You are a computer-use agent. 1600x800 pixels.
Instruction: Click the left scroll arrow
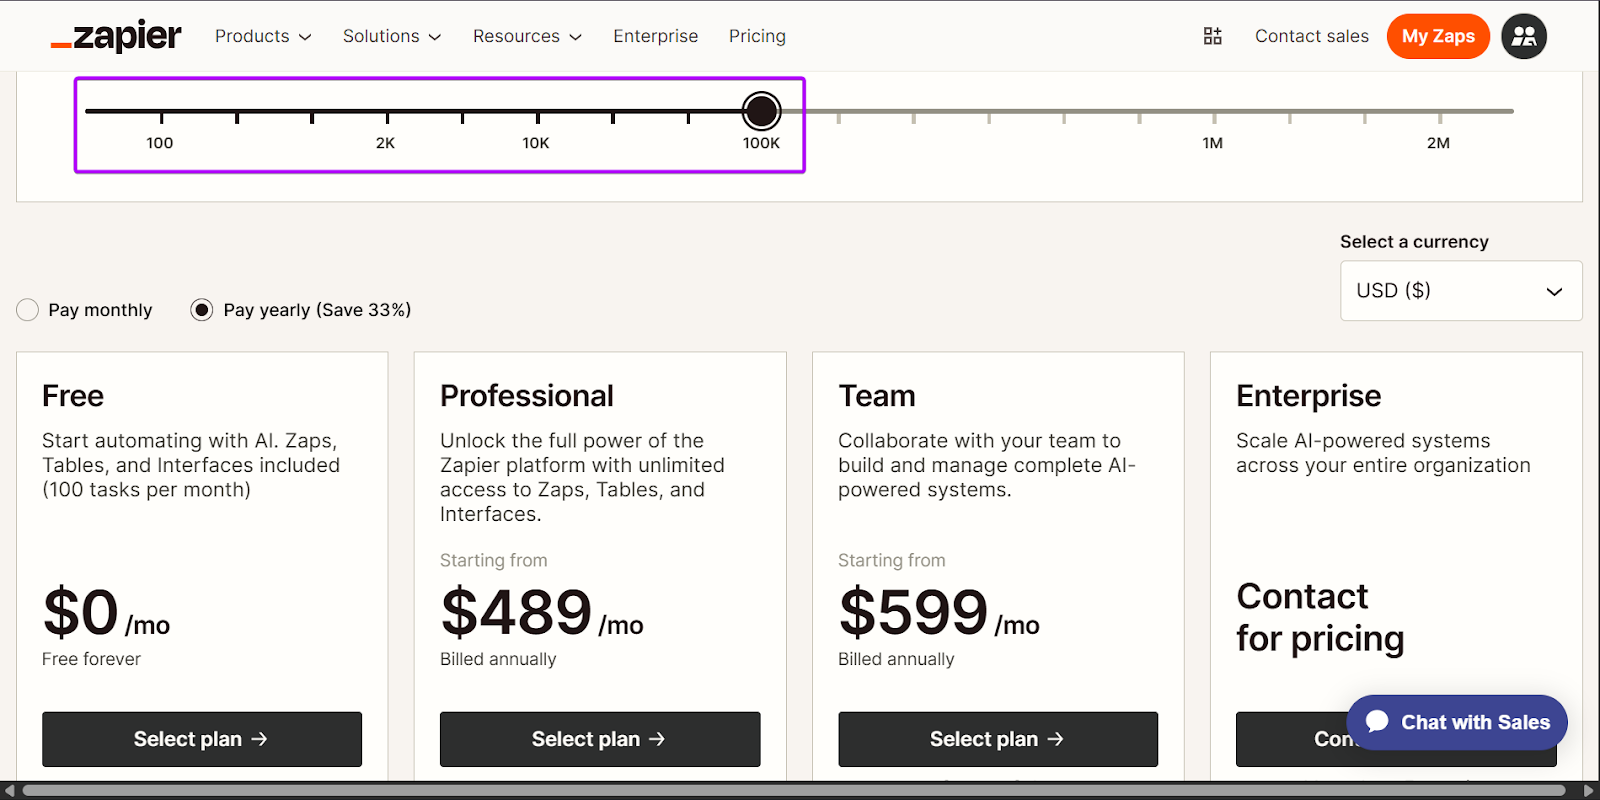click(9, 791)
